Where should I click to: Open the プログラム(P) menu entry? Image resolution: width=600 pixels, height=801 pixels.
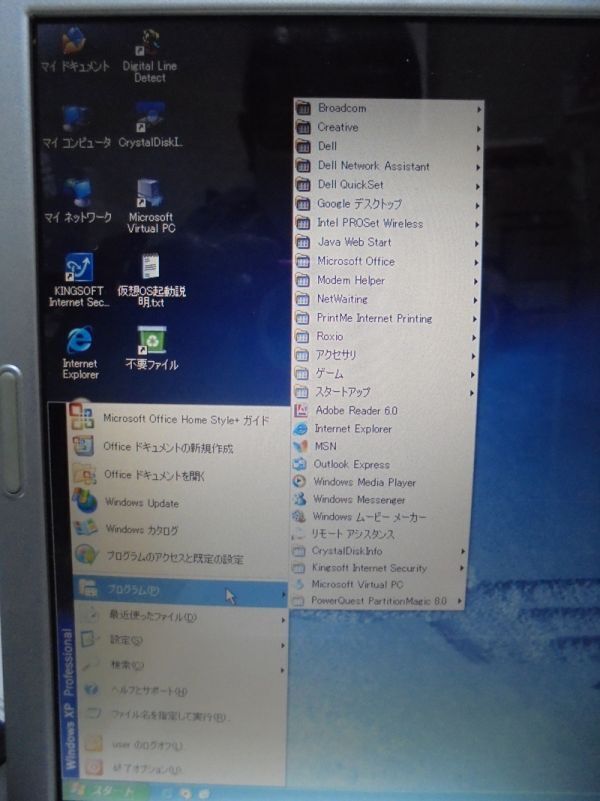(x=181, y=592)
